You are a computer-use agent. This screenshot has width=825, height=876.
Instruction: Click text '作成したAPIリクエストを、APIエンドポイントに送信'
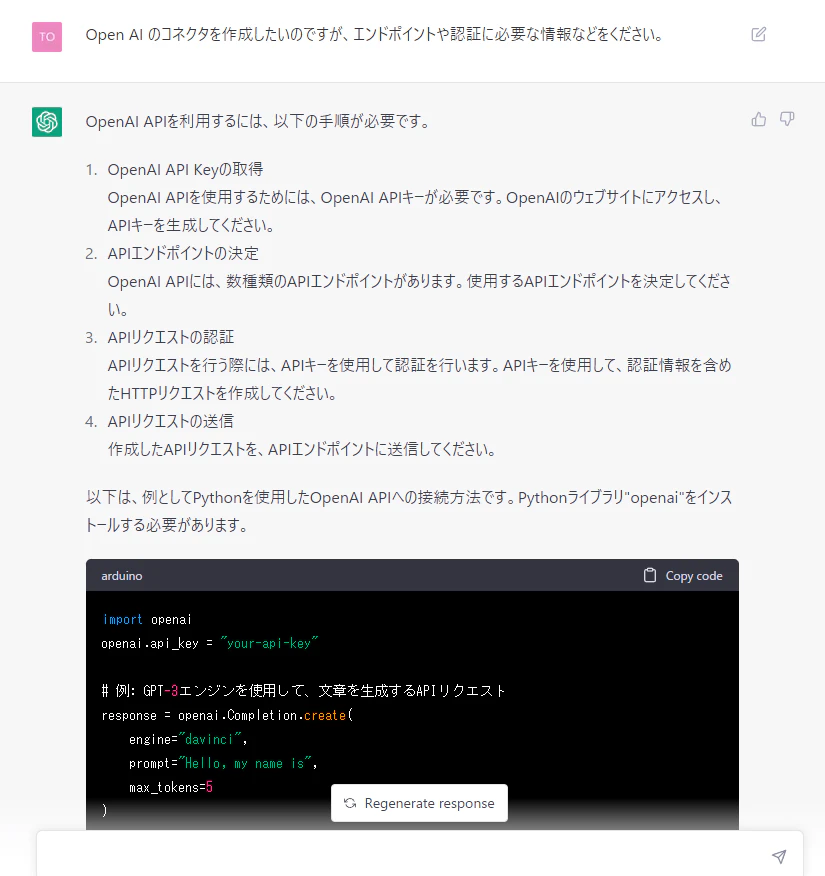tap(302, 449)
